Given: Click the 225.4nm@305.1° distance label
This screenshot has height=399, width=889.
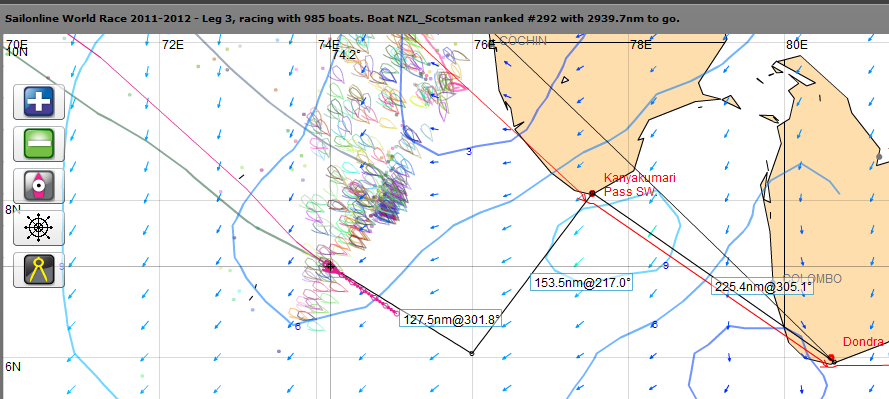Looking at the screenshot, I should point(763,287).
